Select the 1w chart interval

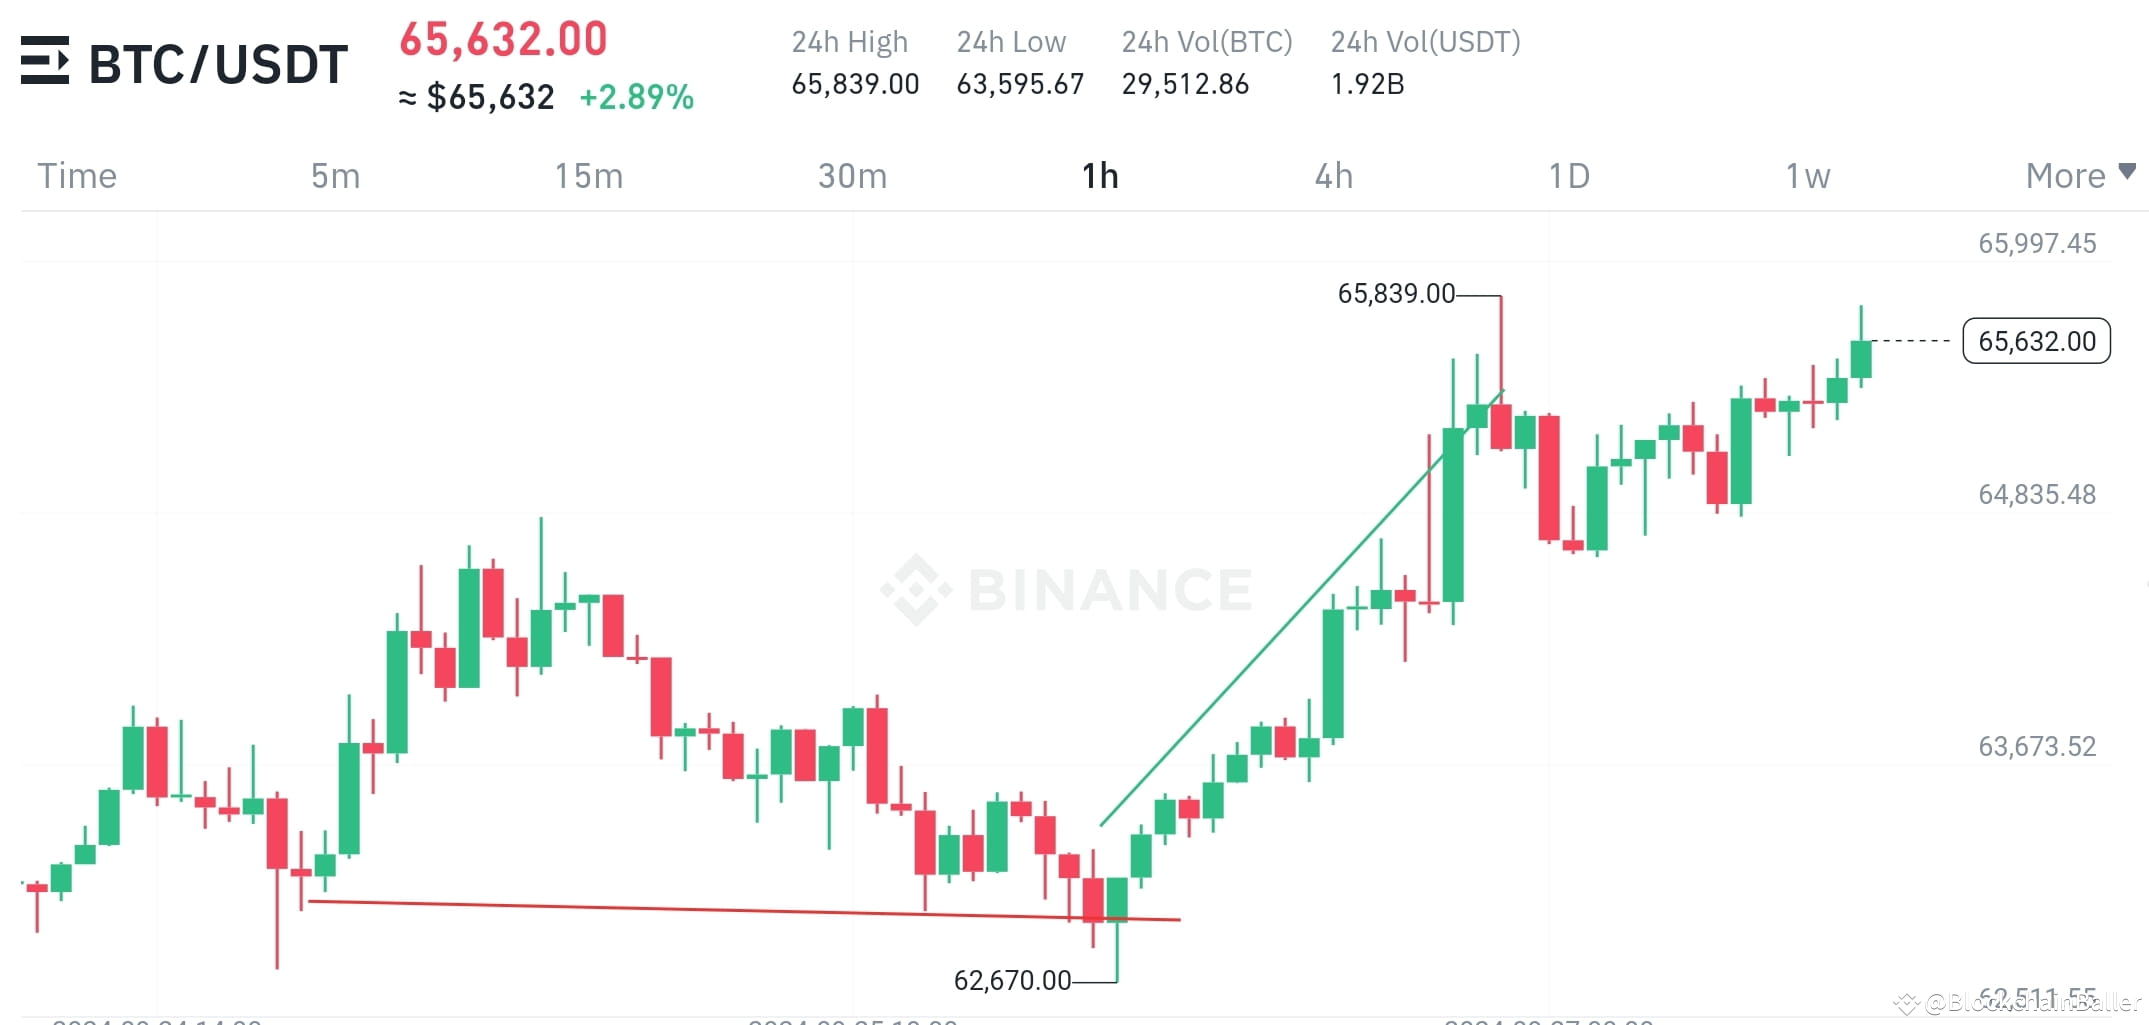(x=1807, y=175)
